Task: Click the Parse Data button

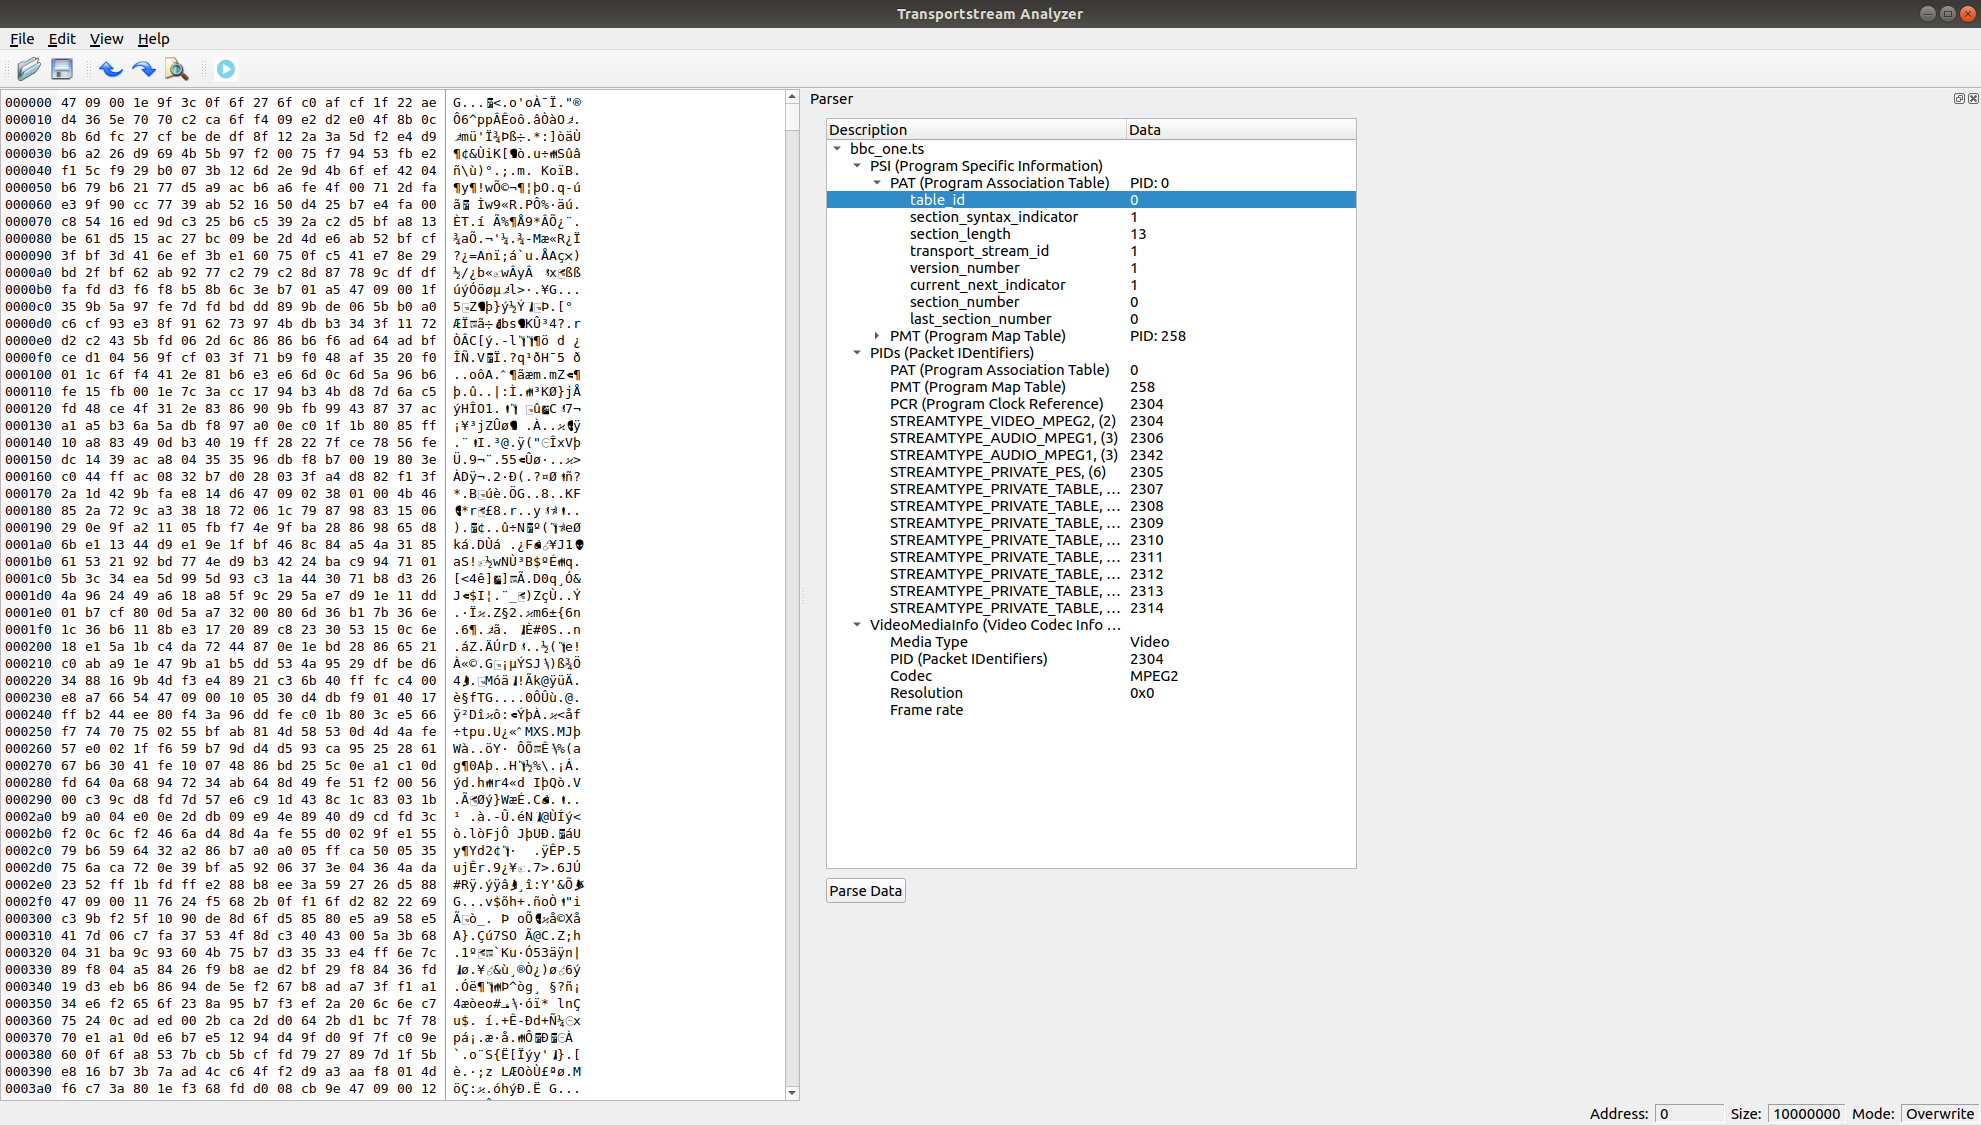Action: pos(866,891)
